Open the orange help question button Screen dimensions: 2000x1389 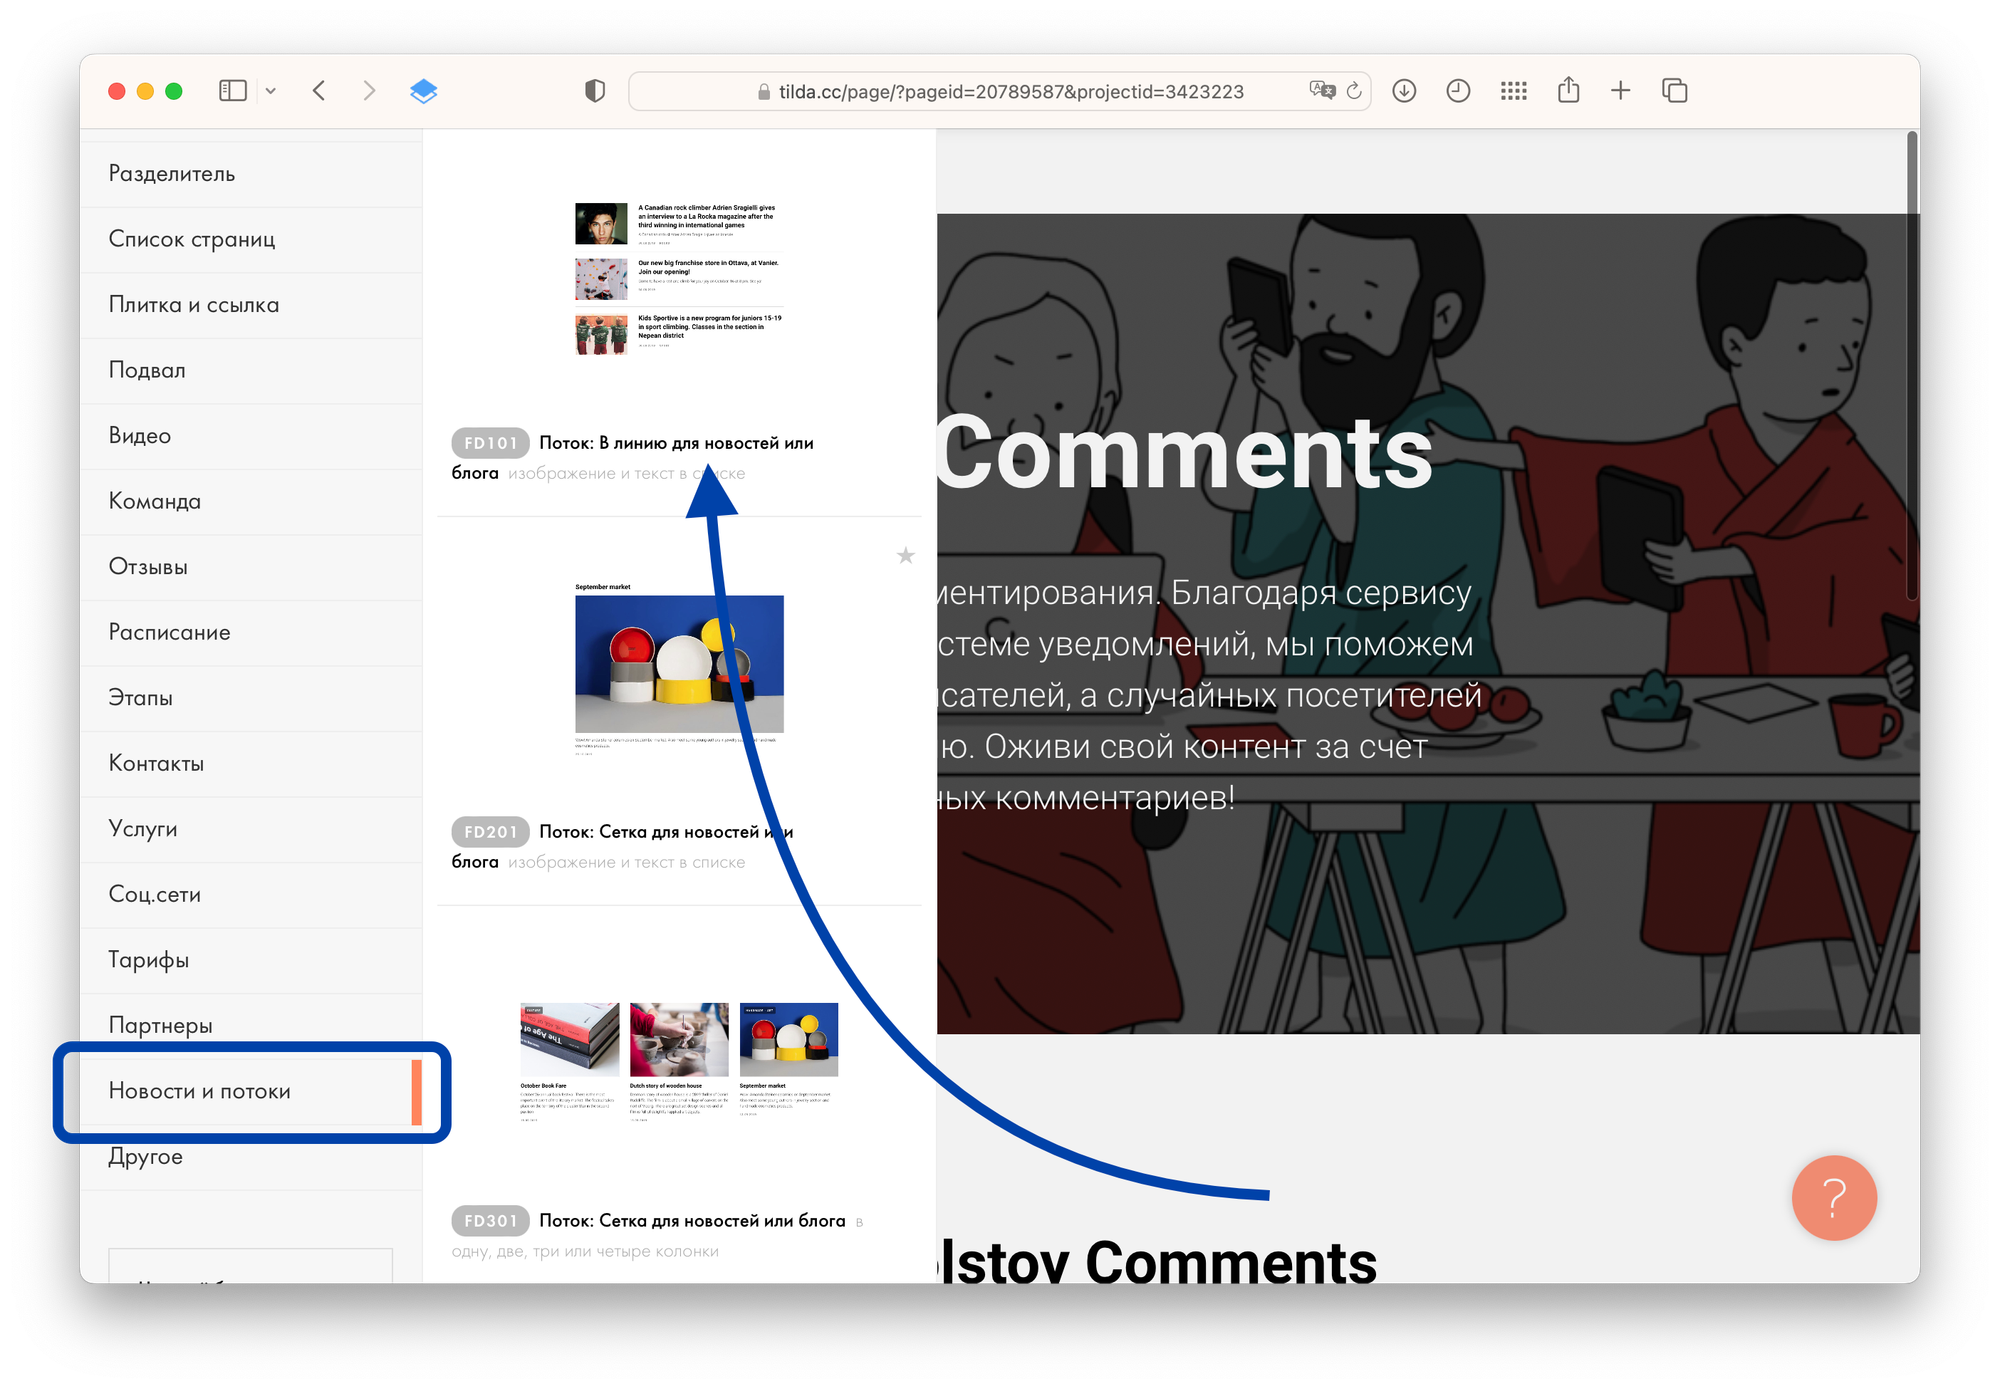pos(1834,1198)
